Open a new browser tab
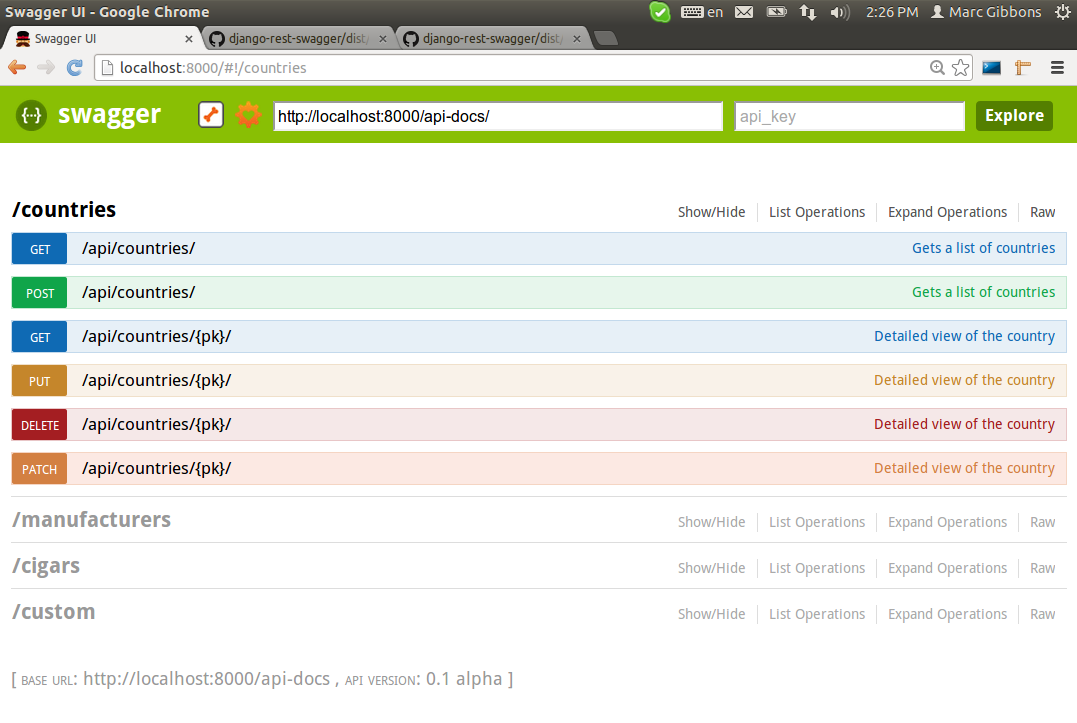The image size is (1077, 723). pos(606,38)
